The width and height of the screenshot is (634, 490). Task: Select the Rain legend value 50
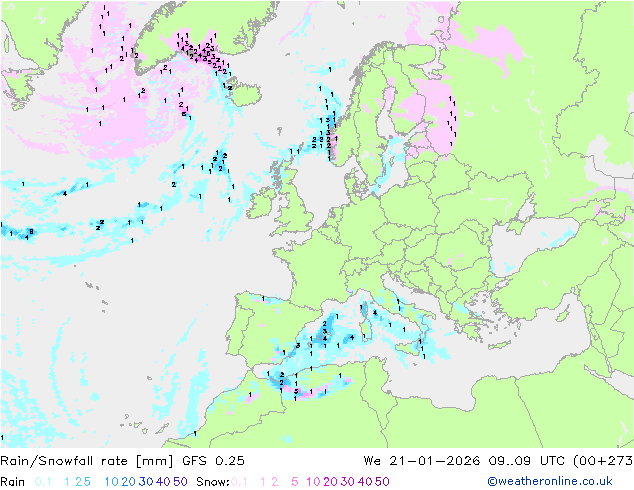tap(180, 482)
